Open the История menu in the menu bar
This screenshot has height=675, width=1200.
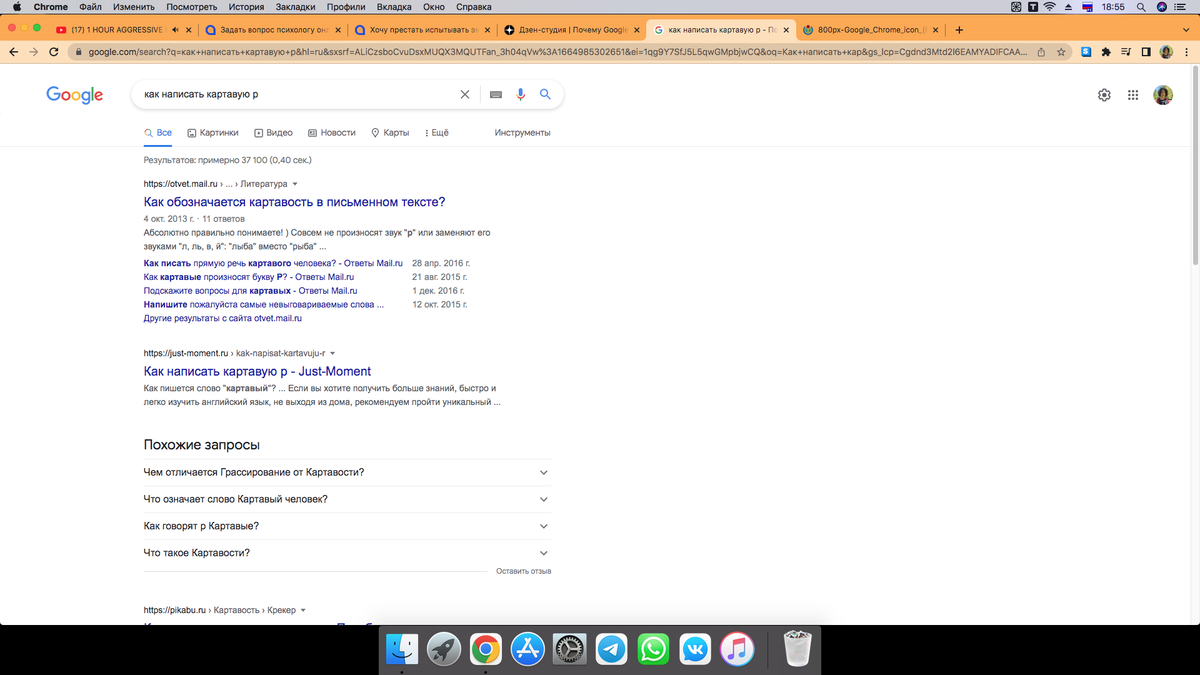(x=245, y=7)
